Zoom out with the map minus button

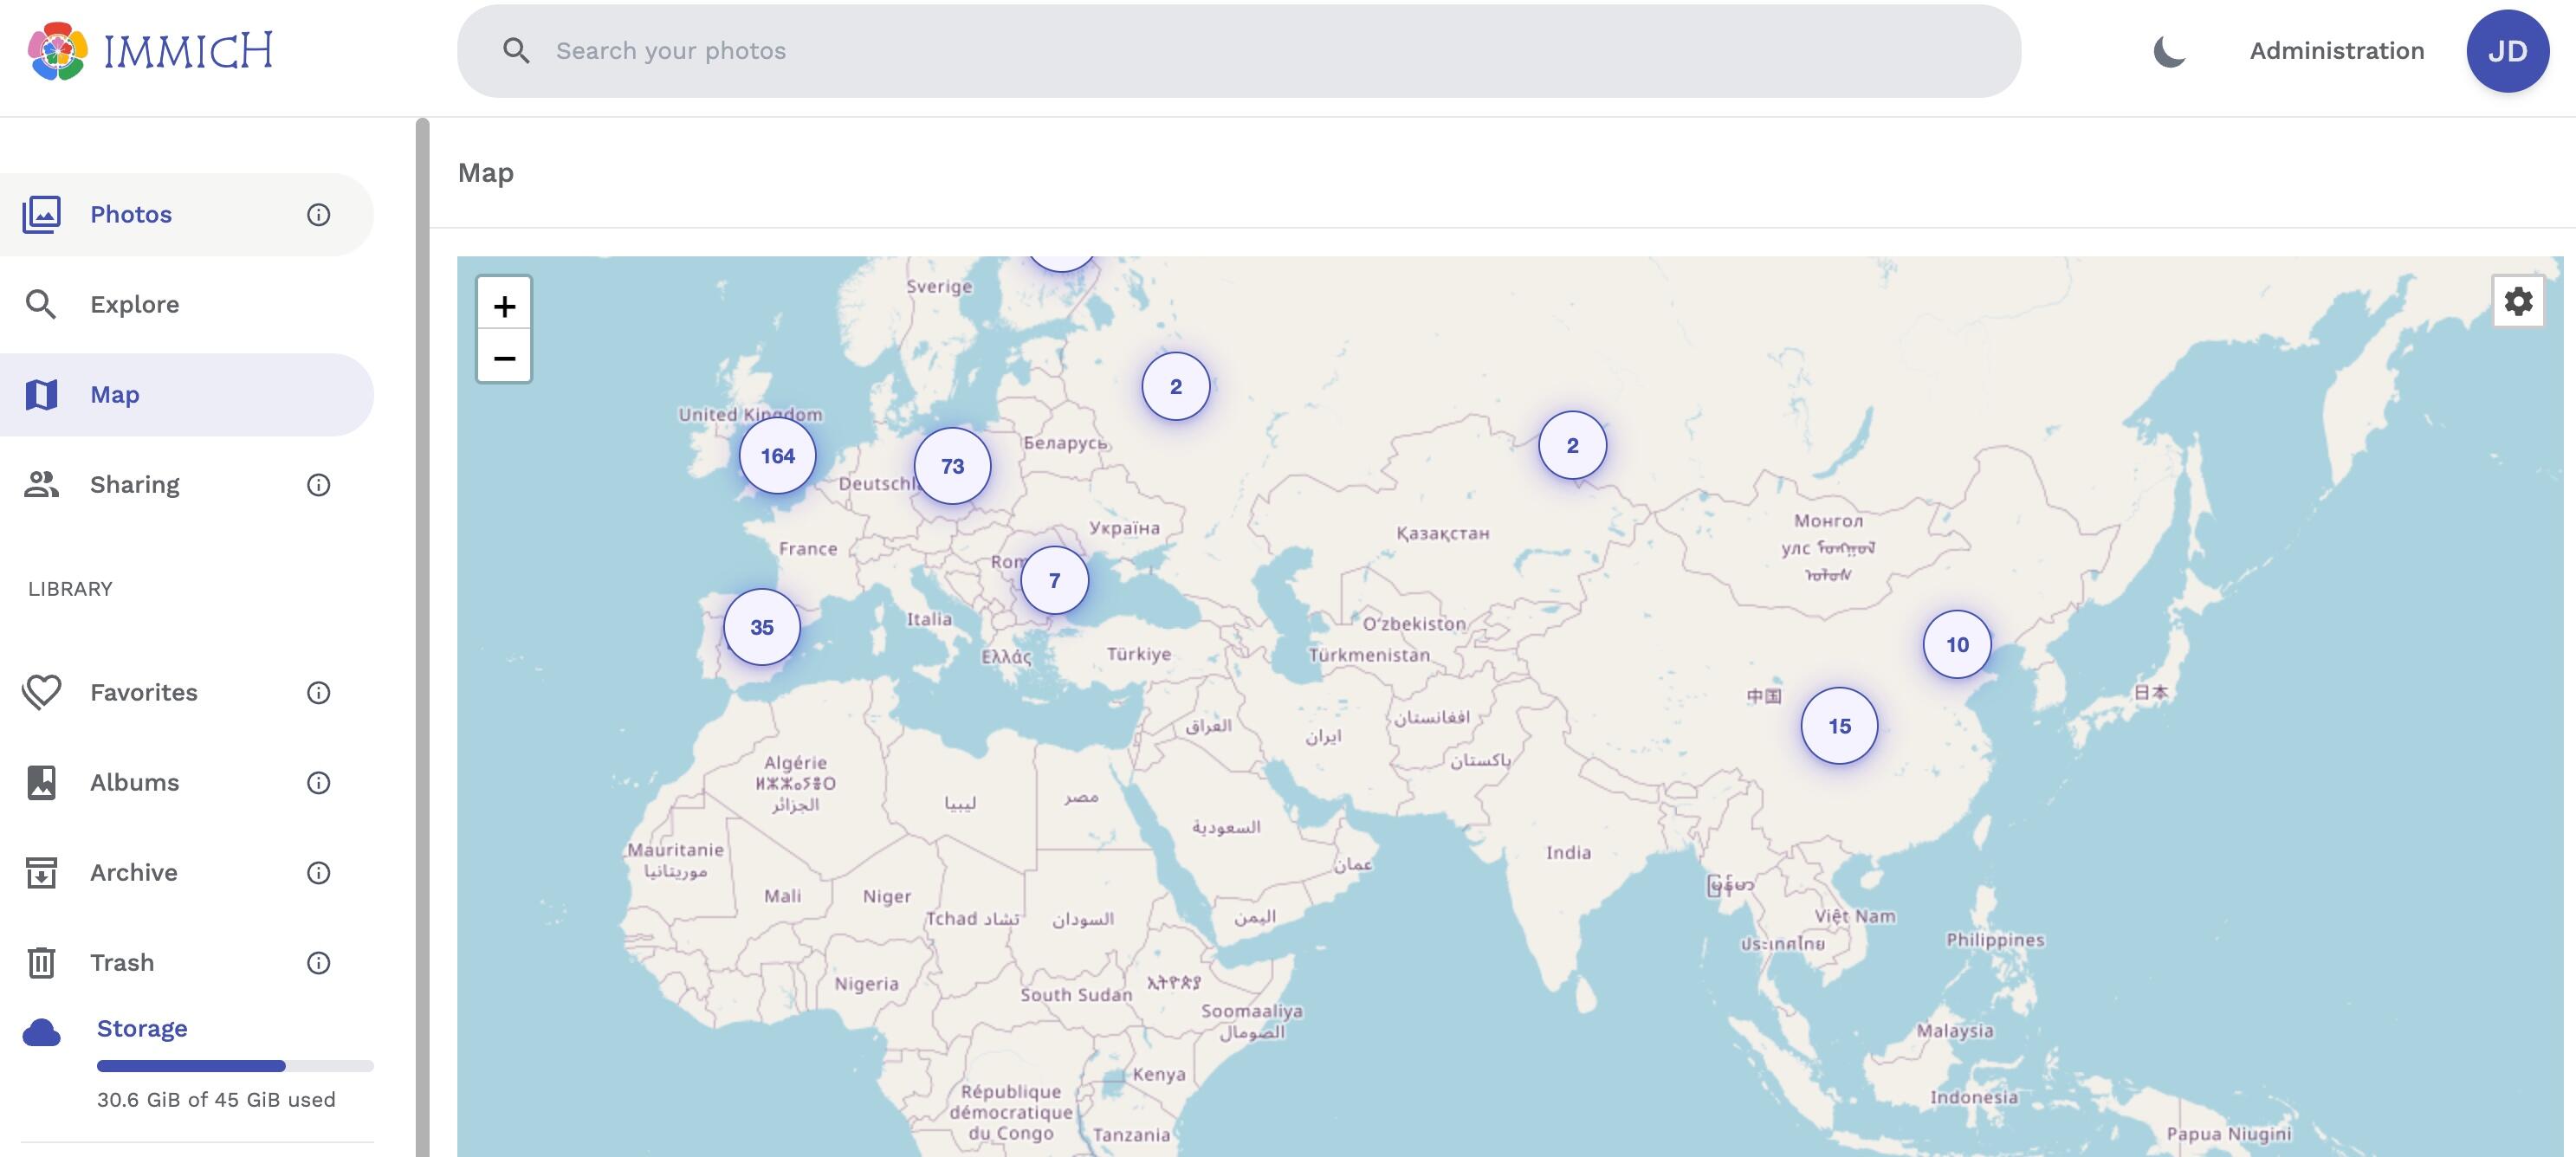504,357
